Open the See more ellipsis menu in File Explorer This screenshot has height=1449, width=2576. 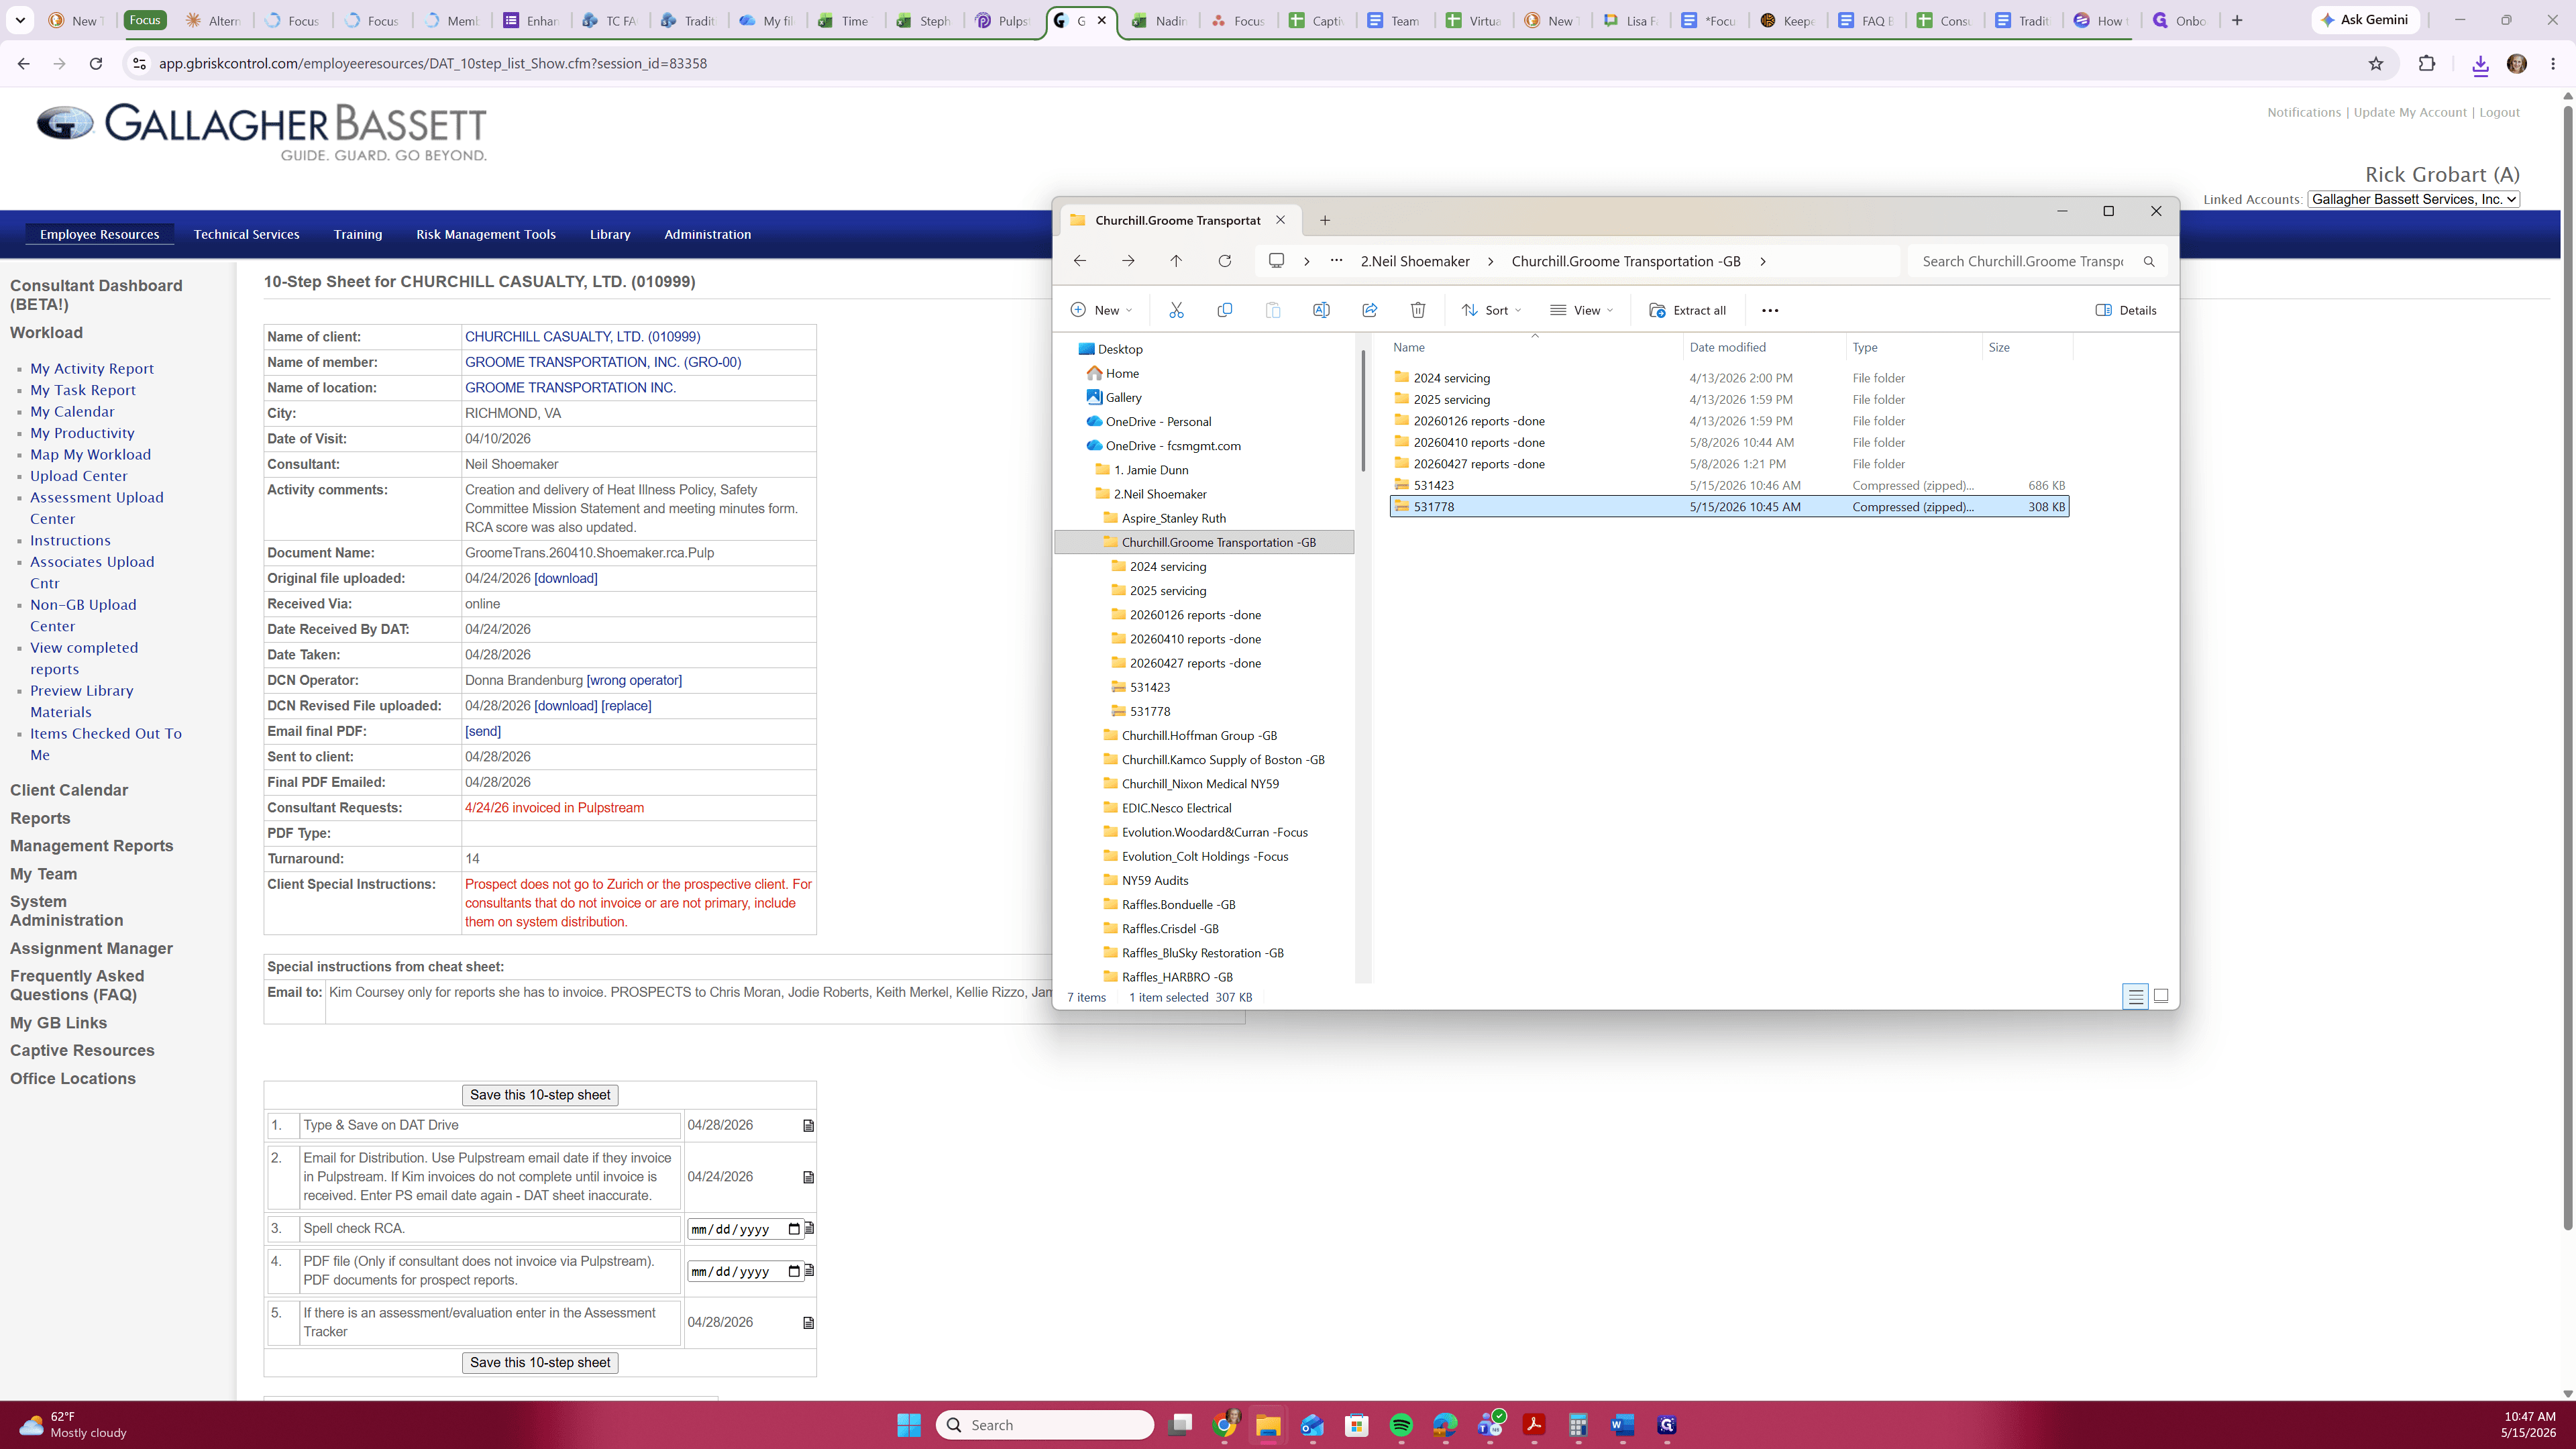1770,310
